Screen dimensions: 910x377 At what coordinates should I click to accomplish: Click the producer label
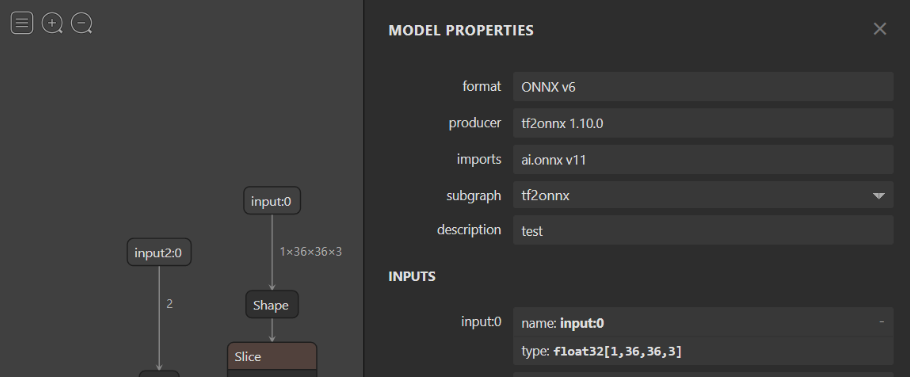(475, 123)
